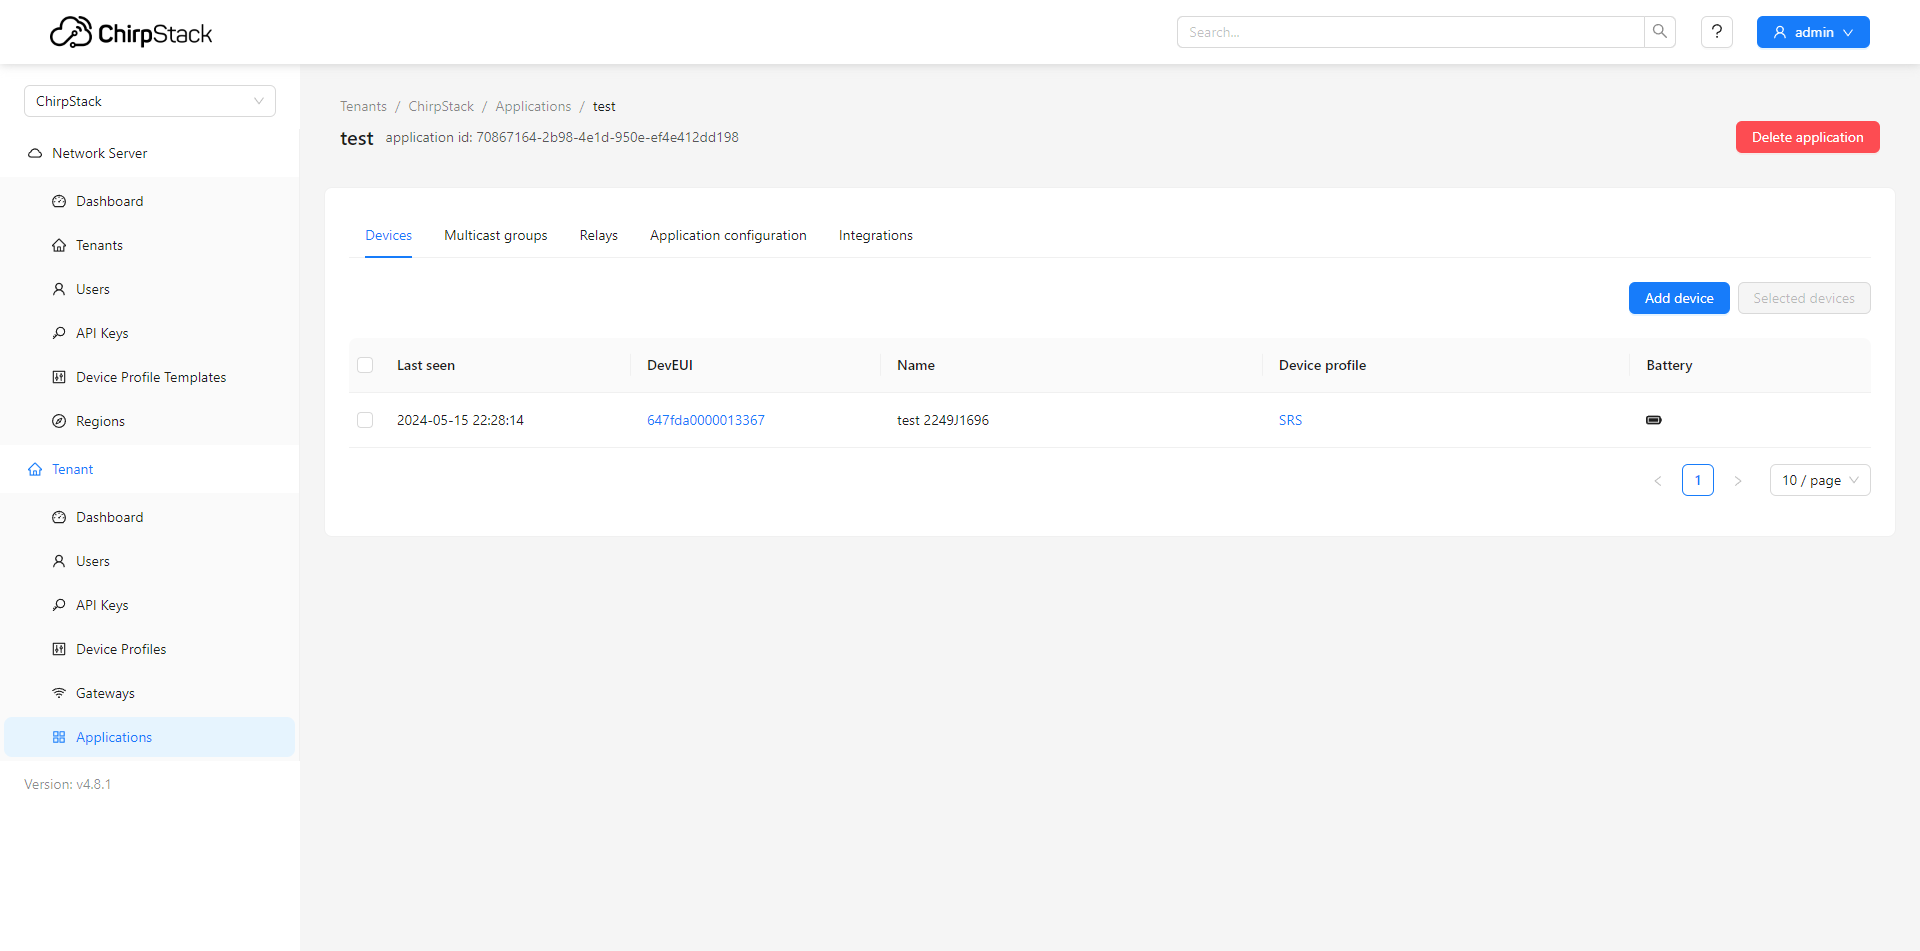Open device profile SRS link
The width and height of the screenshot is (1920, 951).
coord(1290,420)
